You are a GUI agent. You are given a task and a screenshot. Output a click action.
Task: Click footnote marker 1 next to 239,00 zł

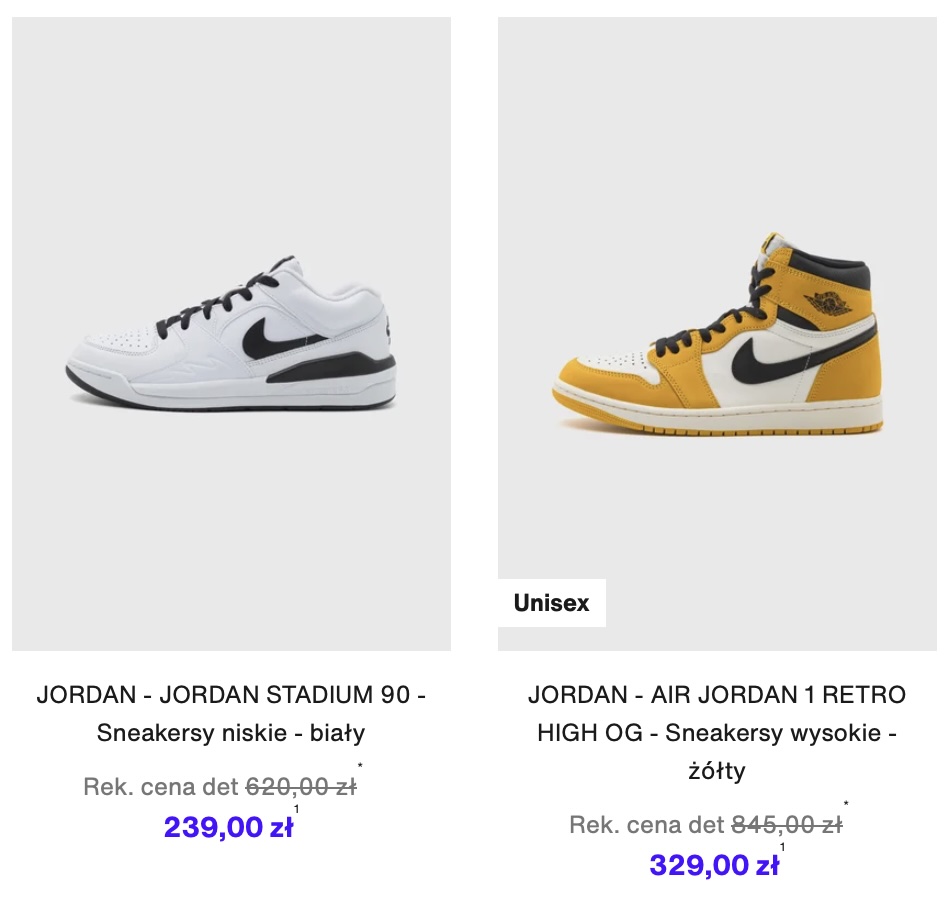click(x=296, y=809)
